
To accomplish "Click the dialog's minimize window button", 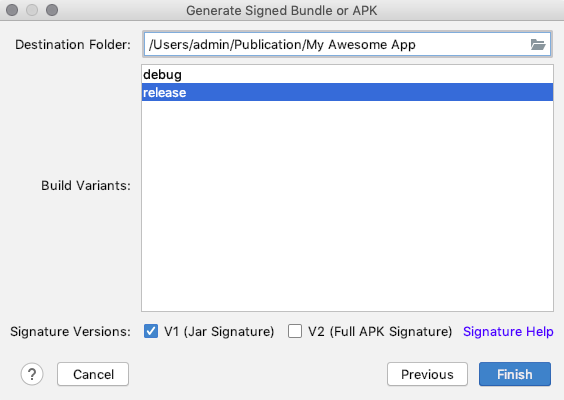I will (32, 10).
